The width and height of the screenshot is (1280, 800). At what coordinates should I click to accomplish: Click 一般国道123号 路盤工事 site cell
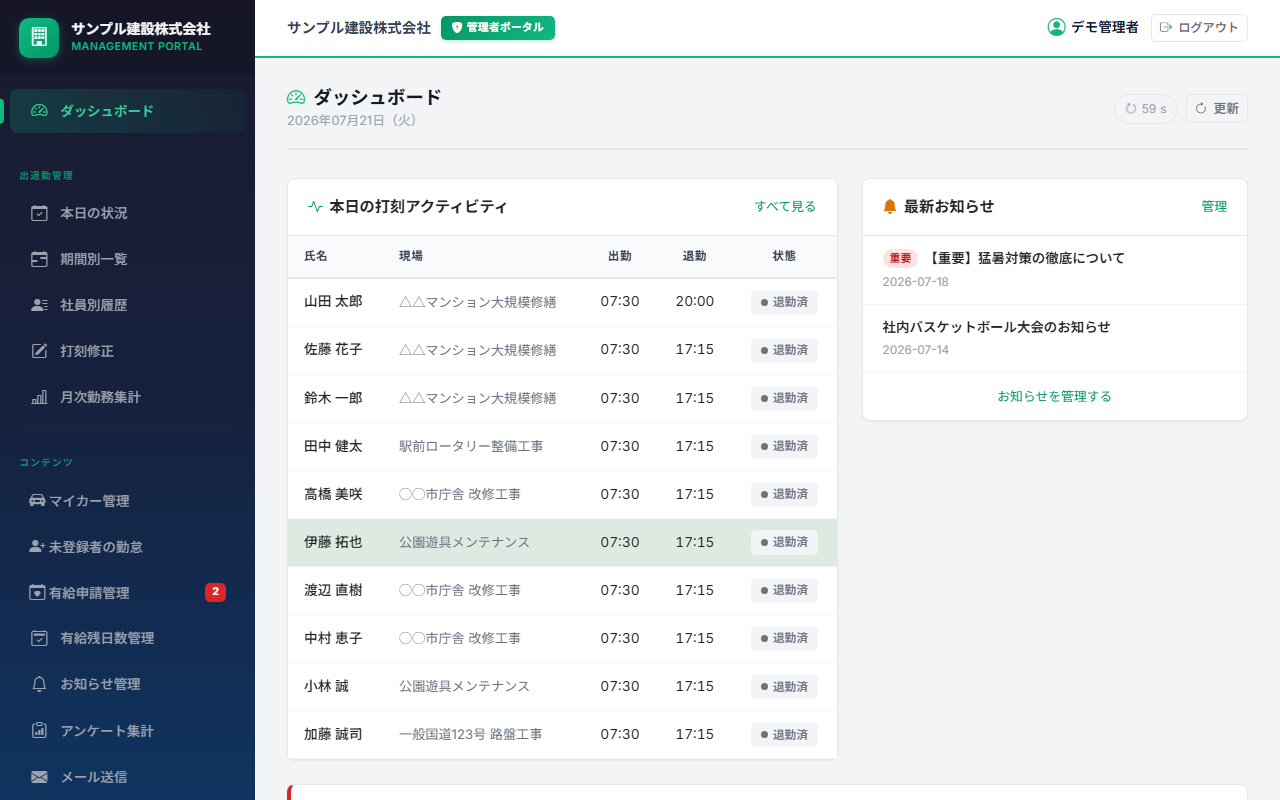coord(470,734)
